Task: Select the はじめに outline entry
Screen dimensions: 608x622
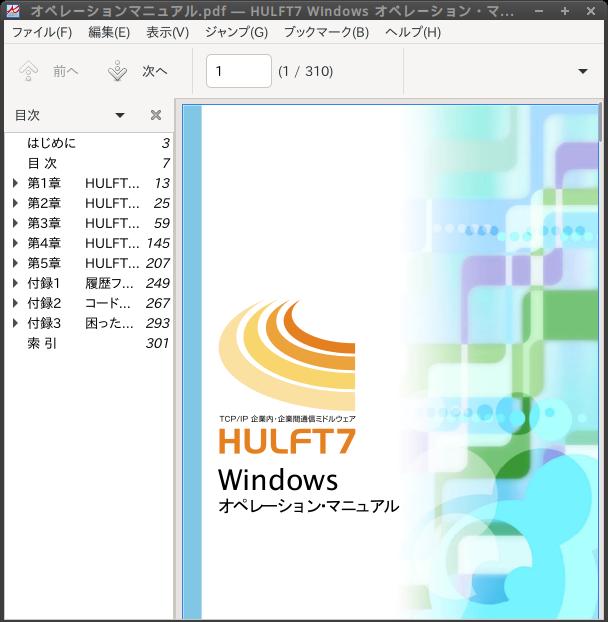Action: coord(51,143)
